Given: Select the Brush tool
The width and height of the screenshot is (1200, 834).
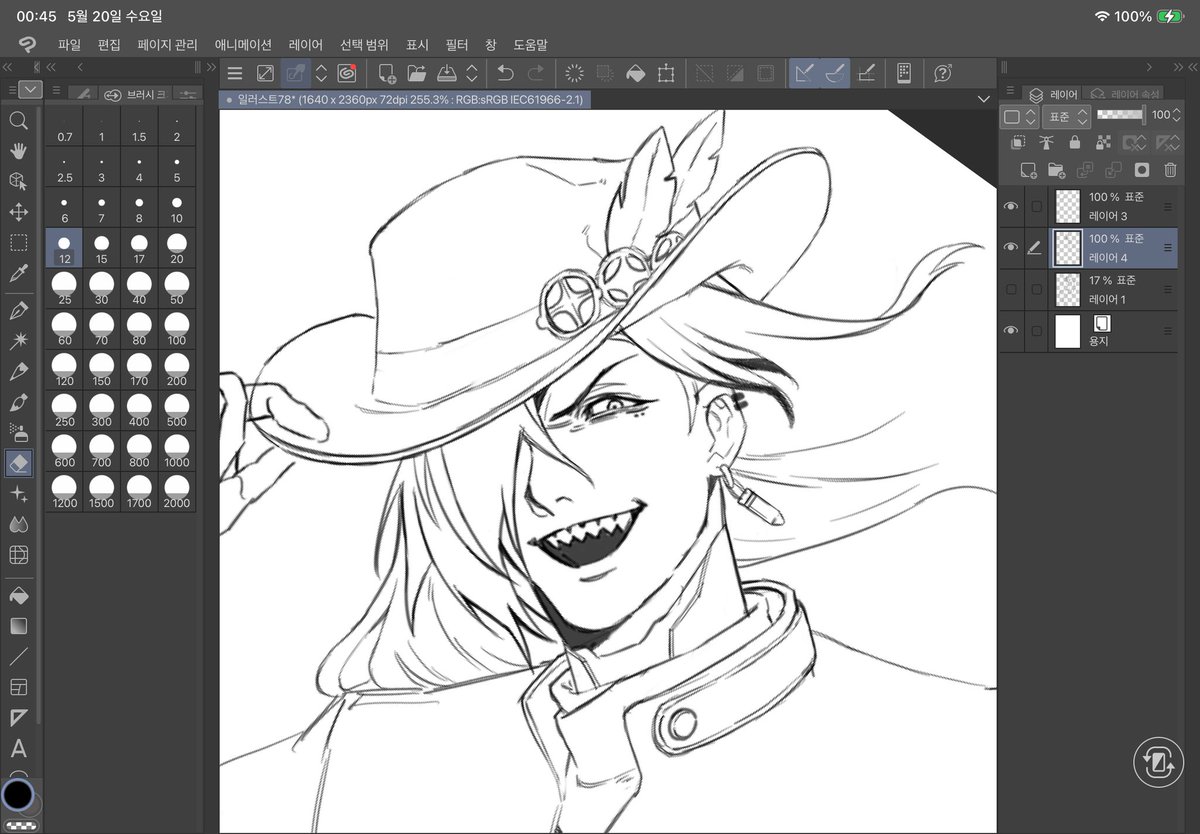Looking at the screenshot, I should coord(18,403).
